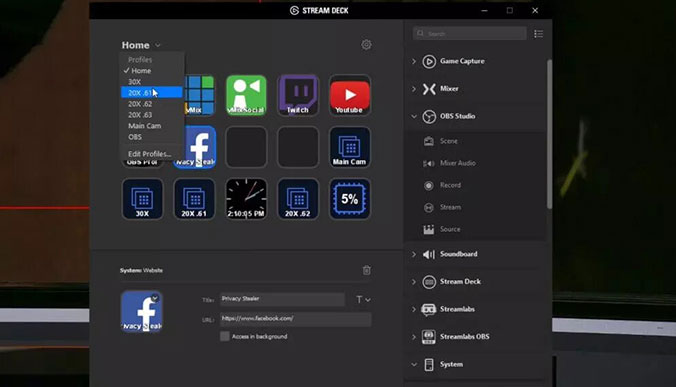Expand the Mixer category
This screenshot has height=387, width=676.
click(x=413, y=89)
